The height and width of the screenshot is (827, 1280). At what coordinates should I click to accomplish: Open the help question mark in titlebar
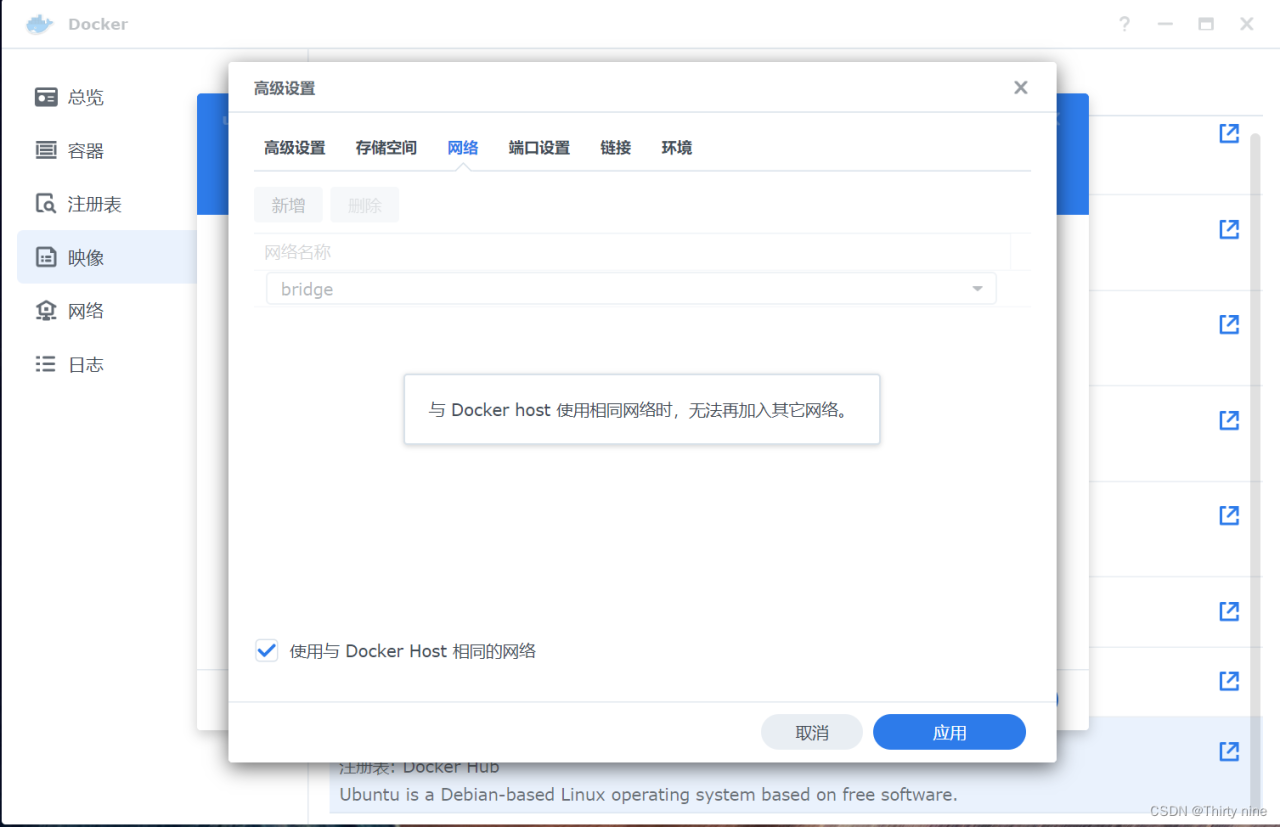[x=1124, y=24]
